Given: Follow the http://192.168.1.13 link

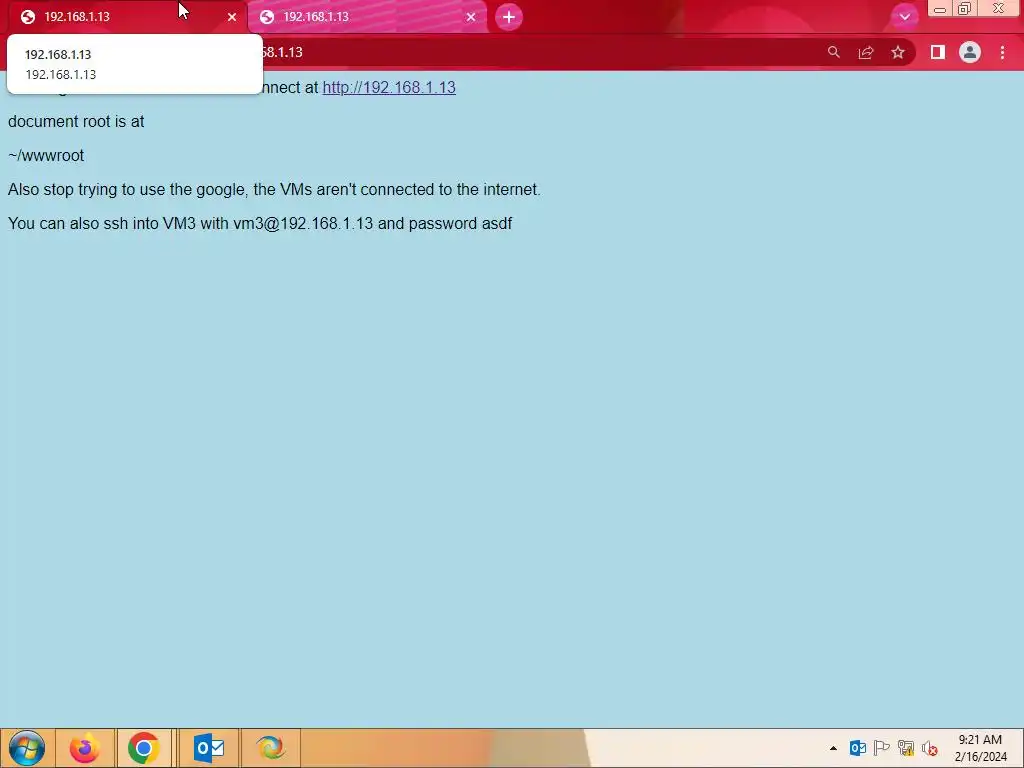Looking at the screenshot, I should pos(389,88).
